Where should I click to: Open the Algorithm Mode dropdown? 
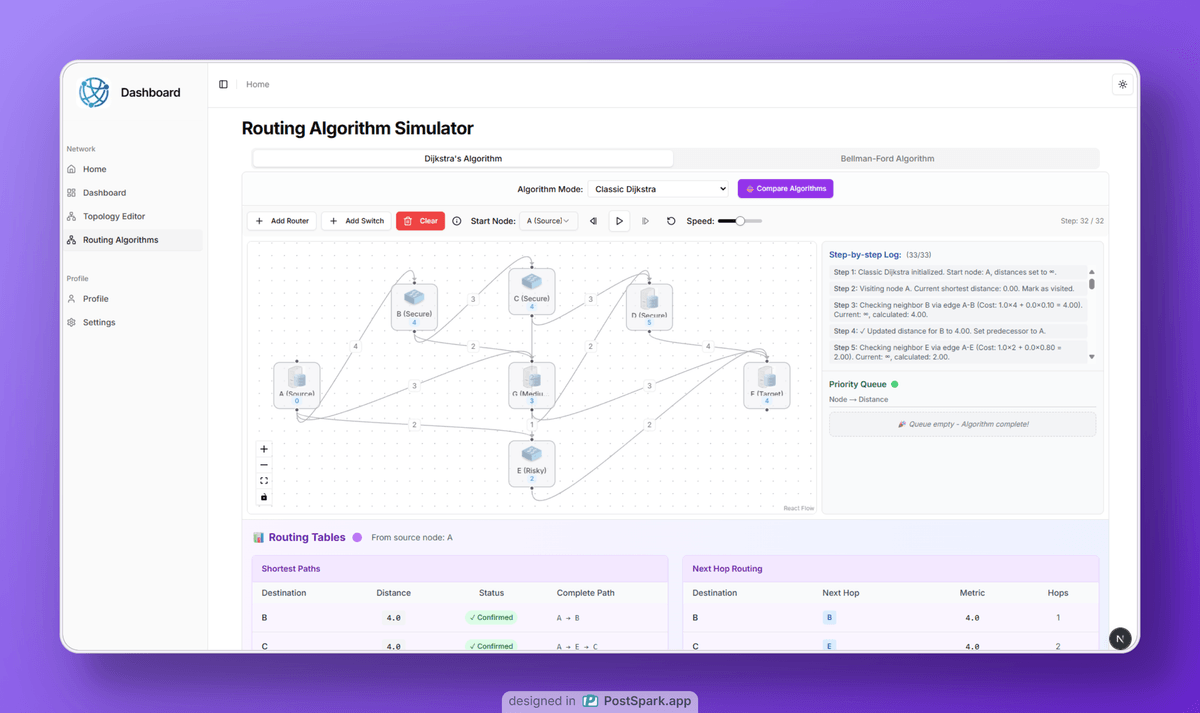click(658, 189)
